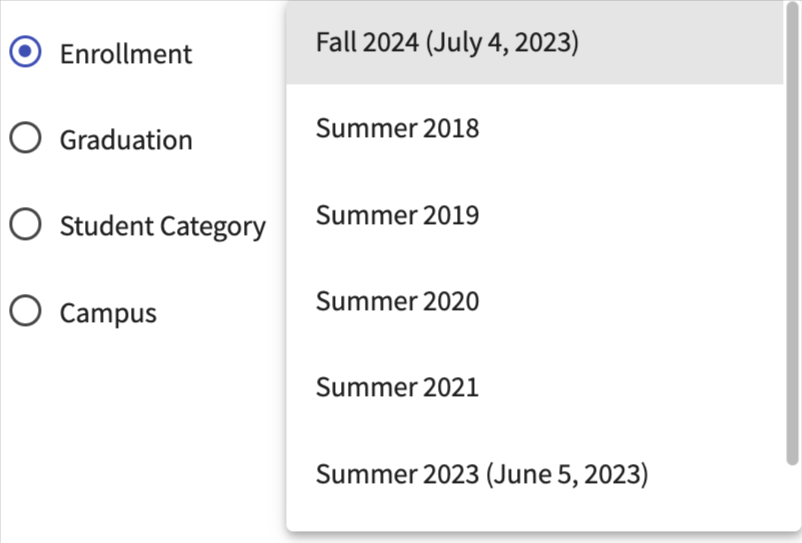This screenshot has height=543, width=802.
Task: Click the Enrollment label text
Action: point(125,53)
